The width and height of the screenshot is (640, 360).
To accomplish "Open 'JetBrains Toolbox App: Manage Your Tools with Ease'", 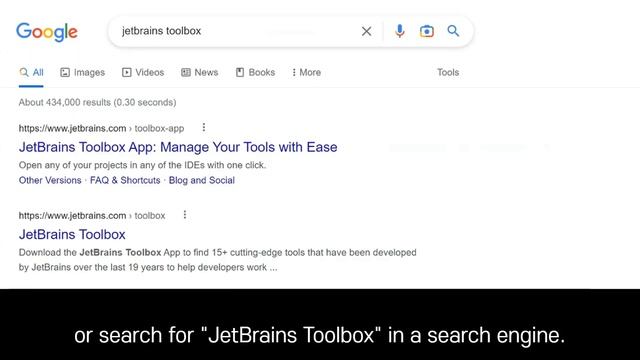I will 178,147.
